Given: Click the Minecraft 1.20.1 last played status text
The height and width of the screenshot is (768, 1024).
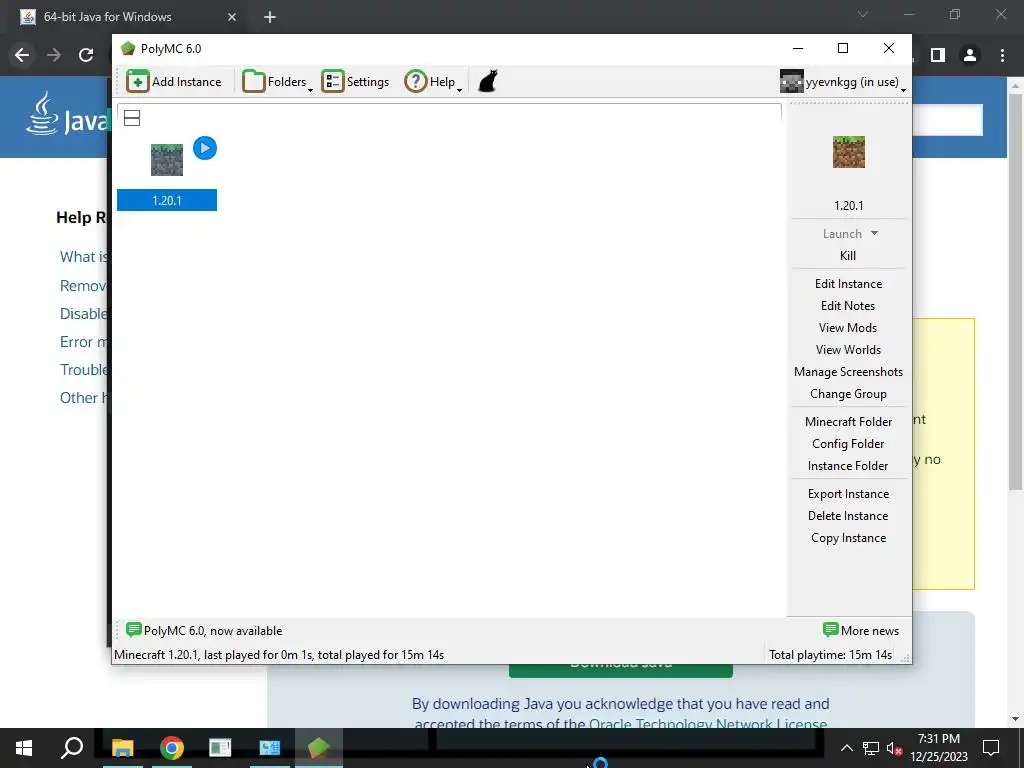Looking at the screenshot, I should (279, 655).
